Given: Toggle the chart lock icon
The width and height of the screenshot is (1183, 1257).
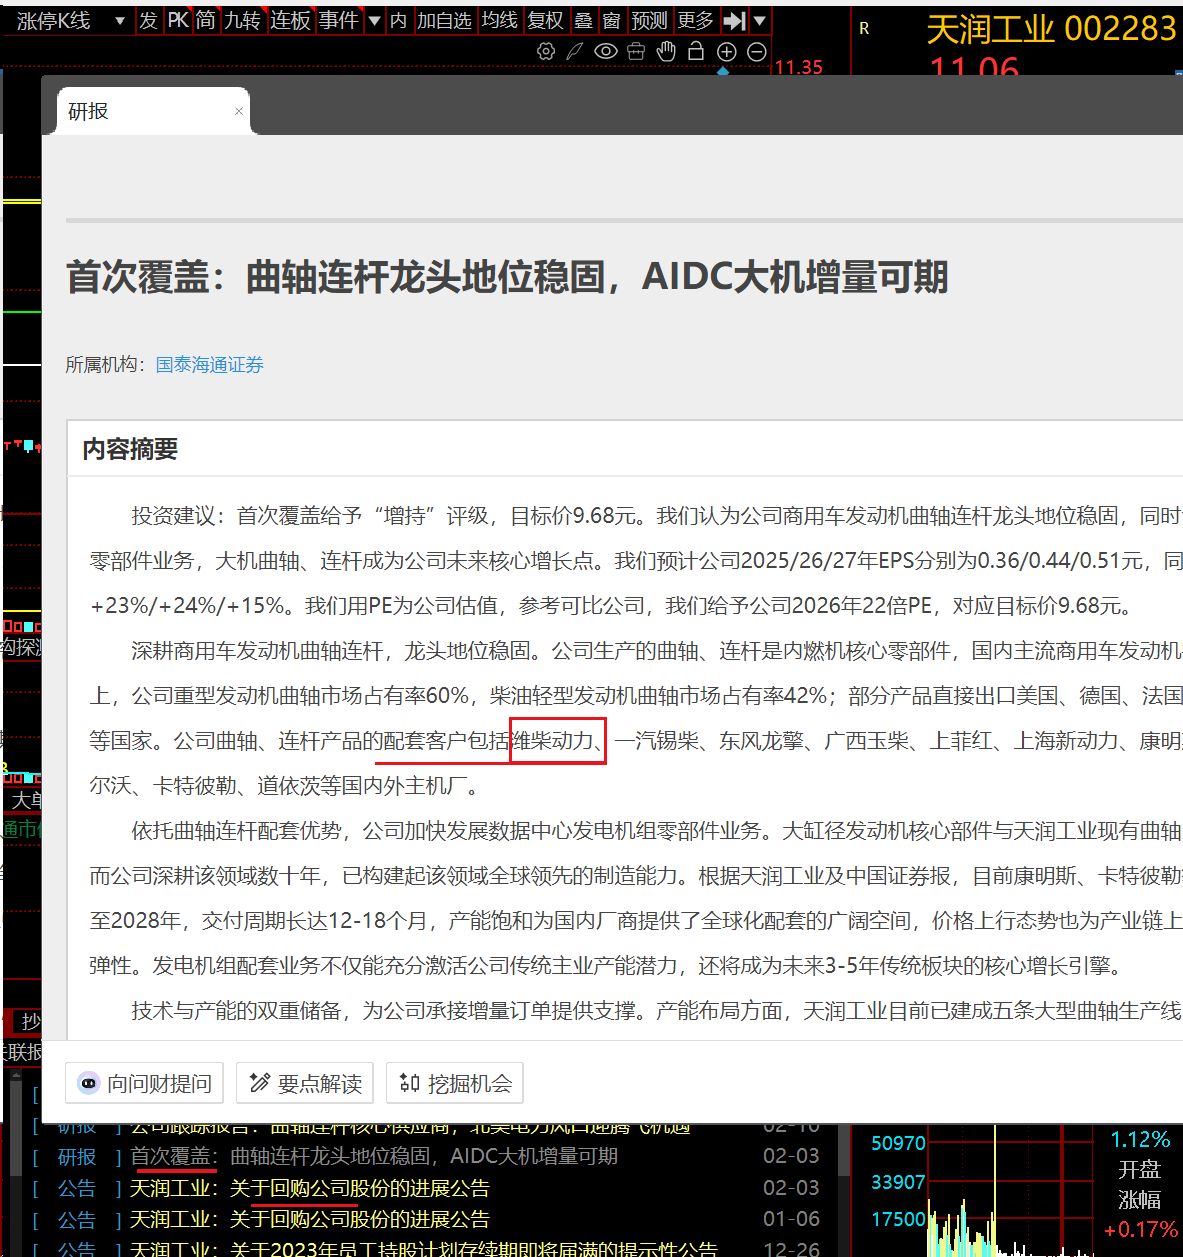Looking at the screenshot, I should (x=696, y=51).
